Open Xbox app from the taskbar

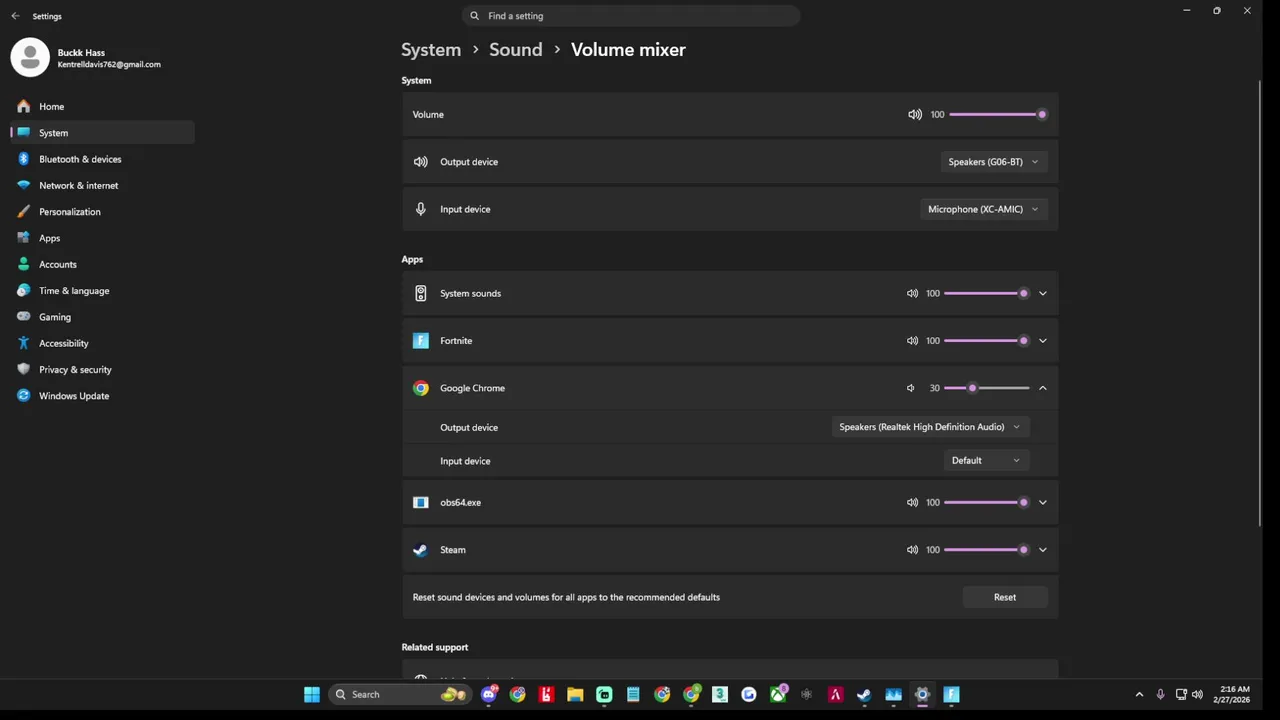[778, 694]
